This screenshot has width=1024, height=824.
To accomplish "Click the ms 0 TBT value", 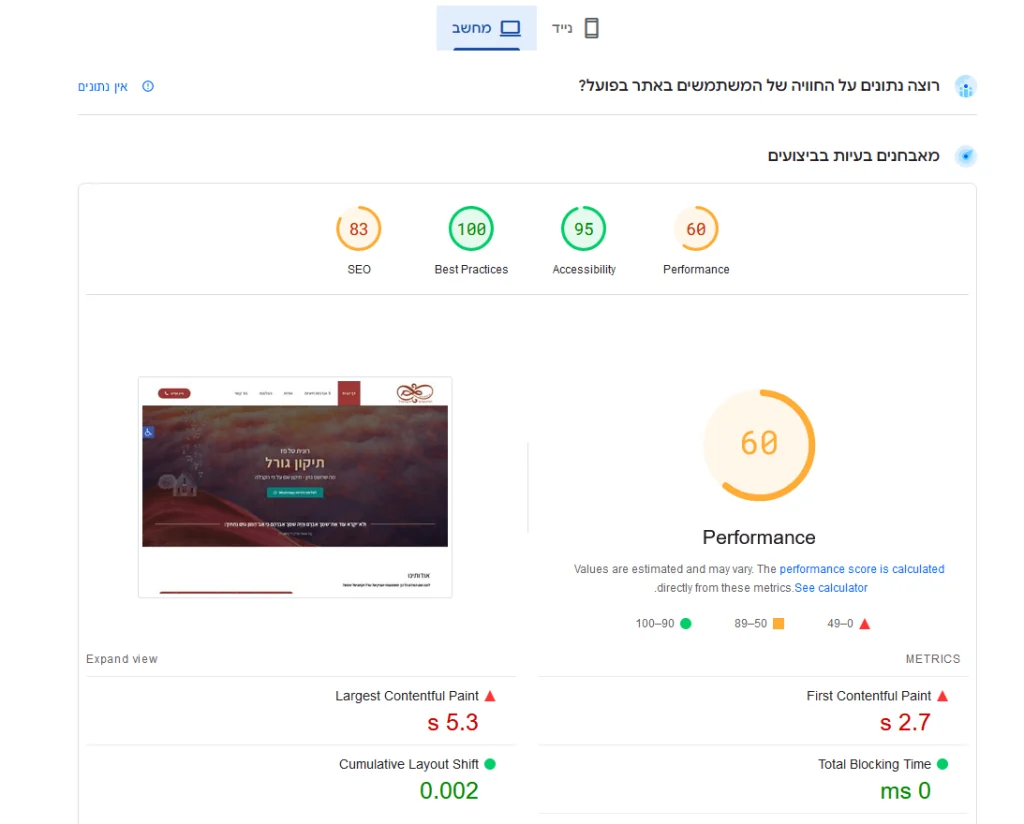I will pyautogui.click(x=905, y=791).
